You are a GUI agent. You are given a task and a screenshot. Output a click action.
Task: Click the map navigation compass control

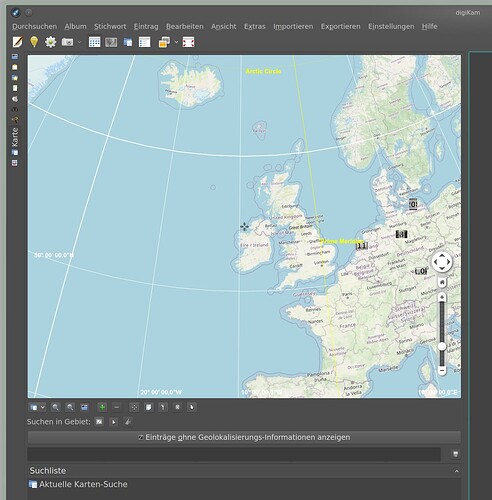442,262
